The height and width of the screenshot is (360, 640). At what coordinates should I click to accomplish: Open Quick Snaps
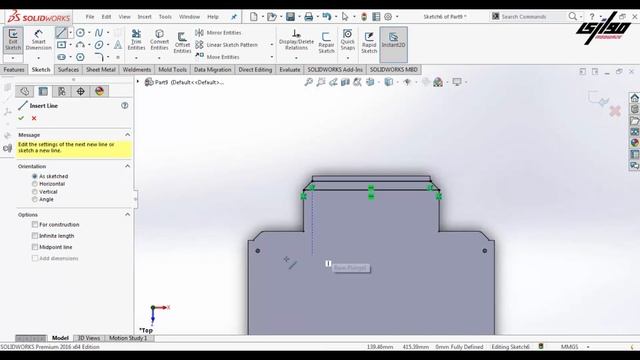click(x=348, y=40)
